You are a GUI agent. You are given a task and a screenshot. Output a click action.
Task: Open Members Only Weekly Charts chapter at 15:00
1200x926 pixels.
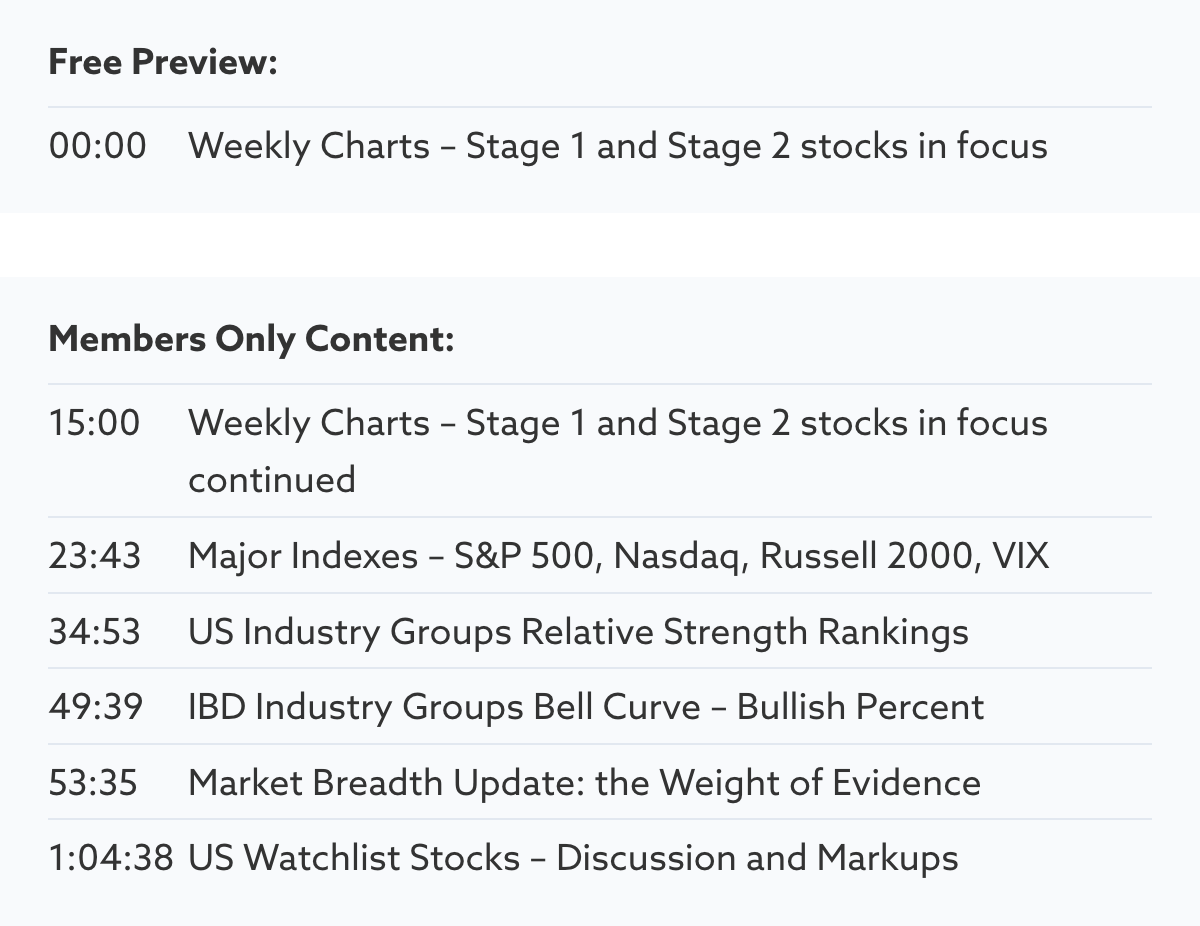pos(617,423)
